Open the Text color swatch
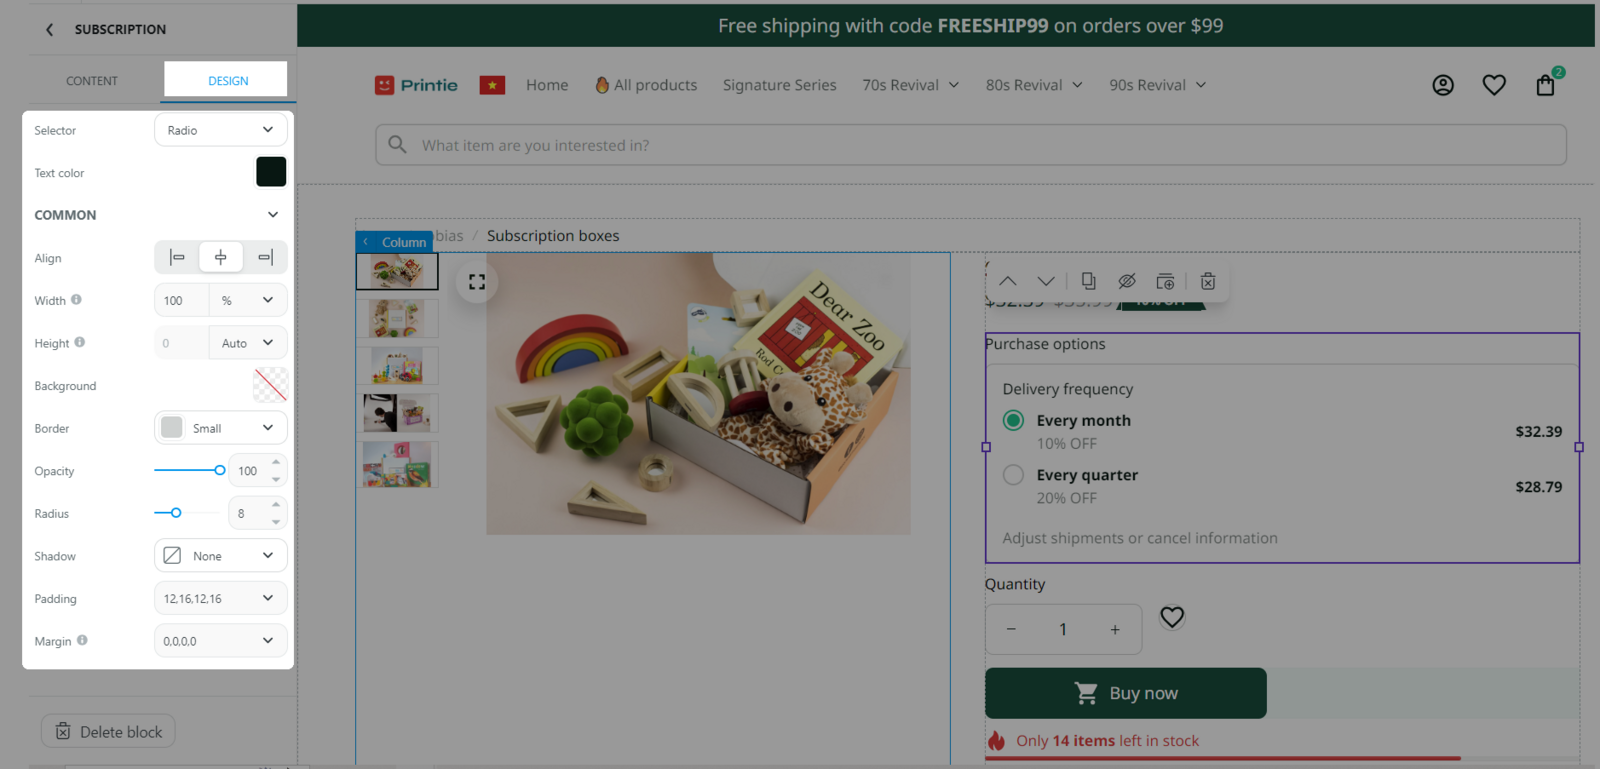The height and width of the screenshot is (769, 1600). (x=271, y=172)
